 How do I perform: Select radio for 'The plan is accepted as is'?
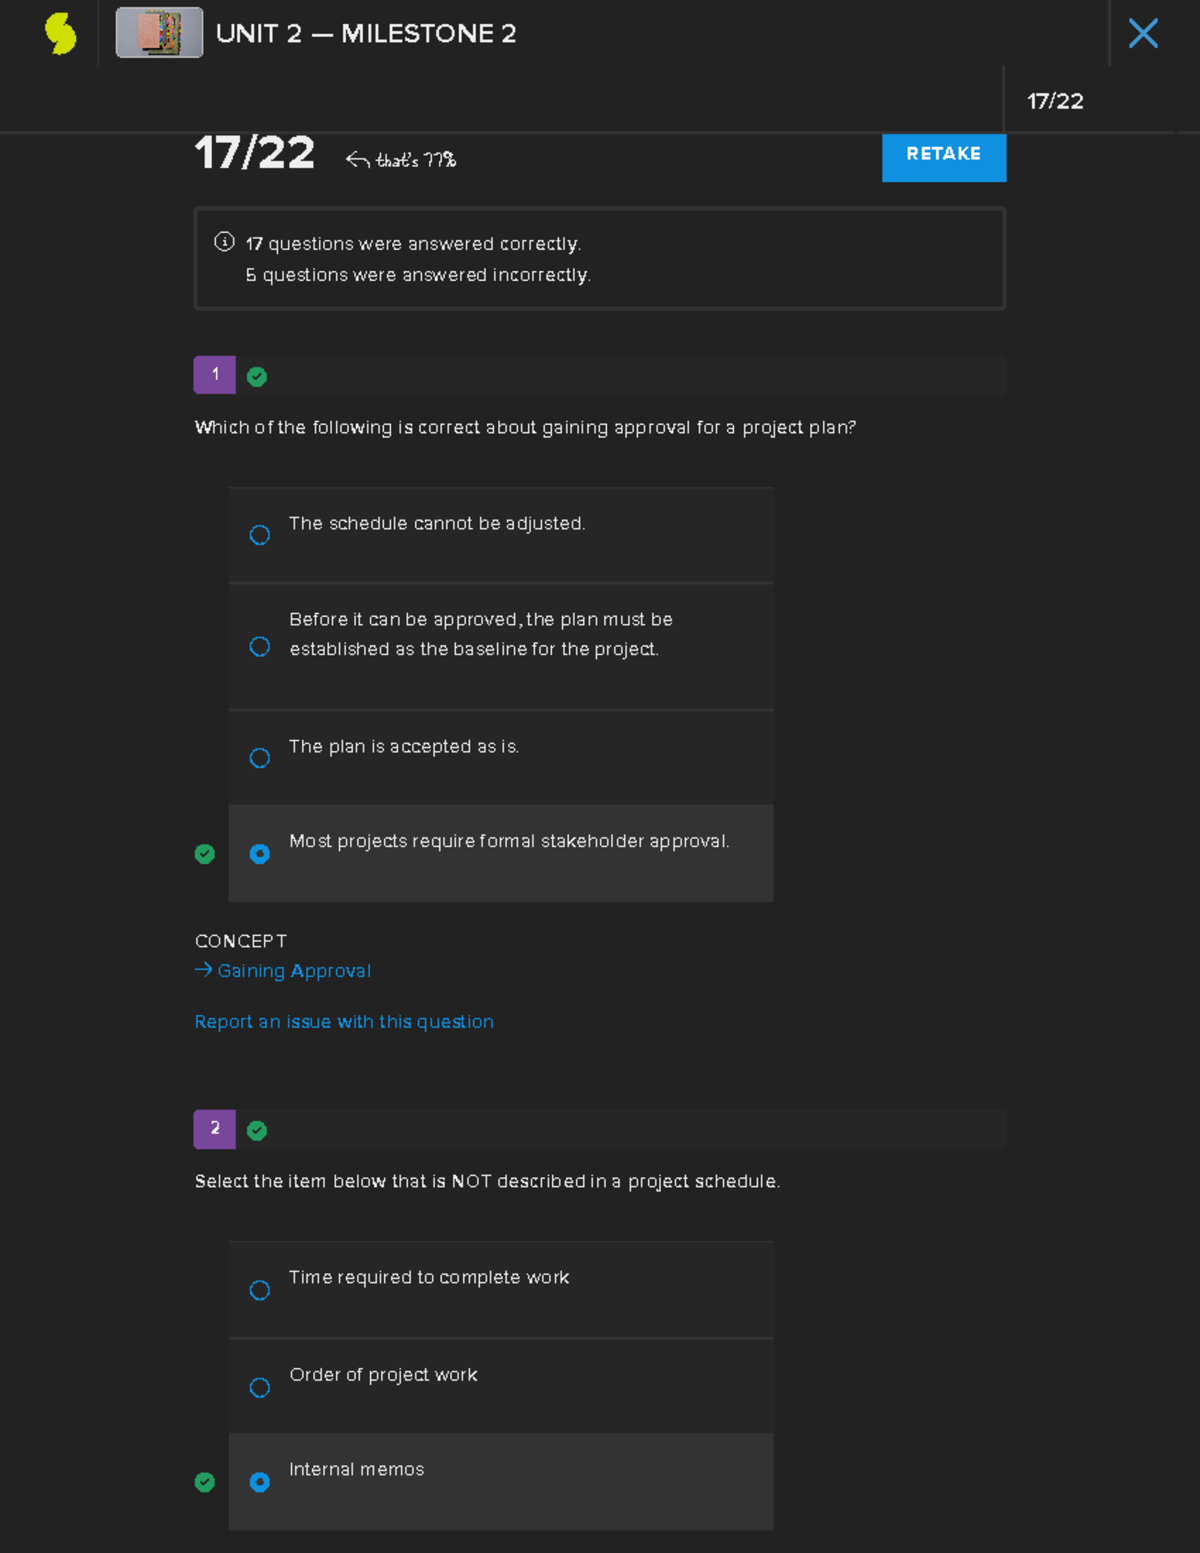point(259,758)
